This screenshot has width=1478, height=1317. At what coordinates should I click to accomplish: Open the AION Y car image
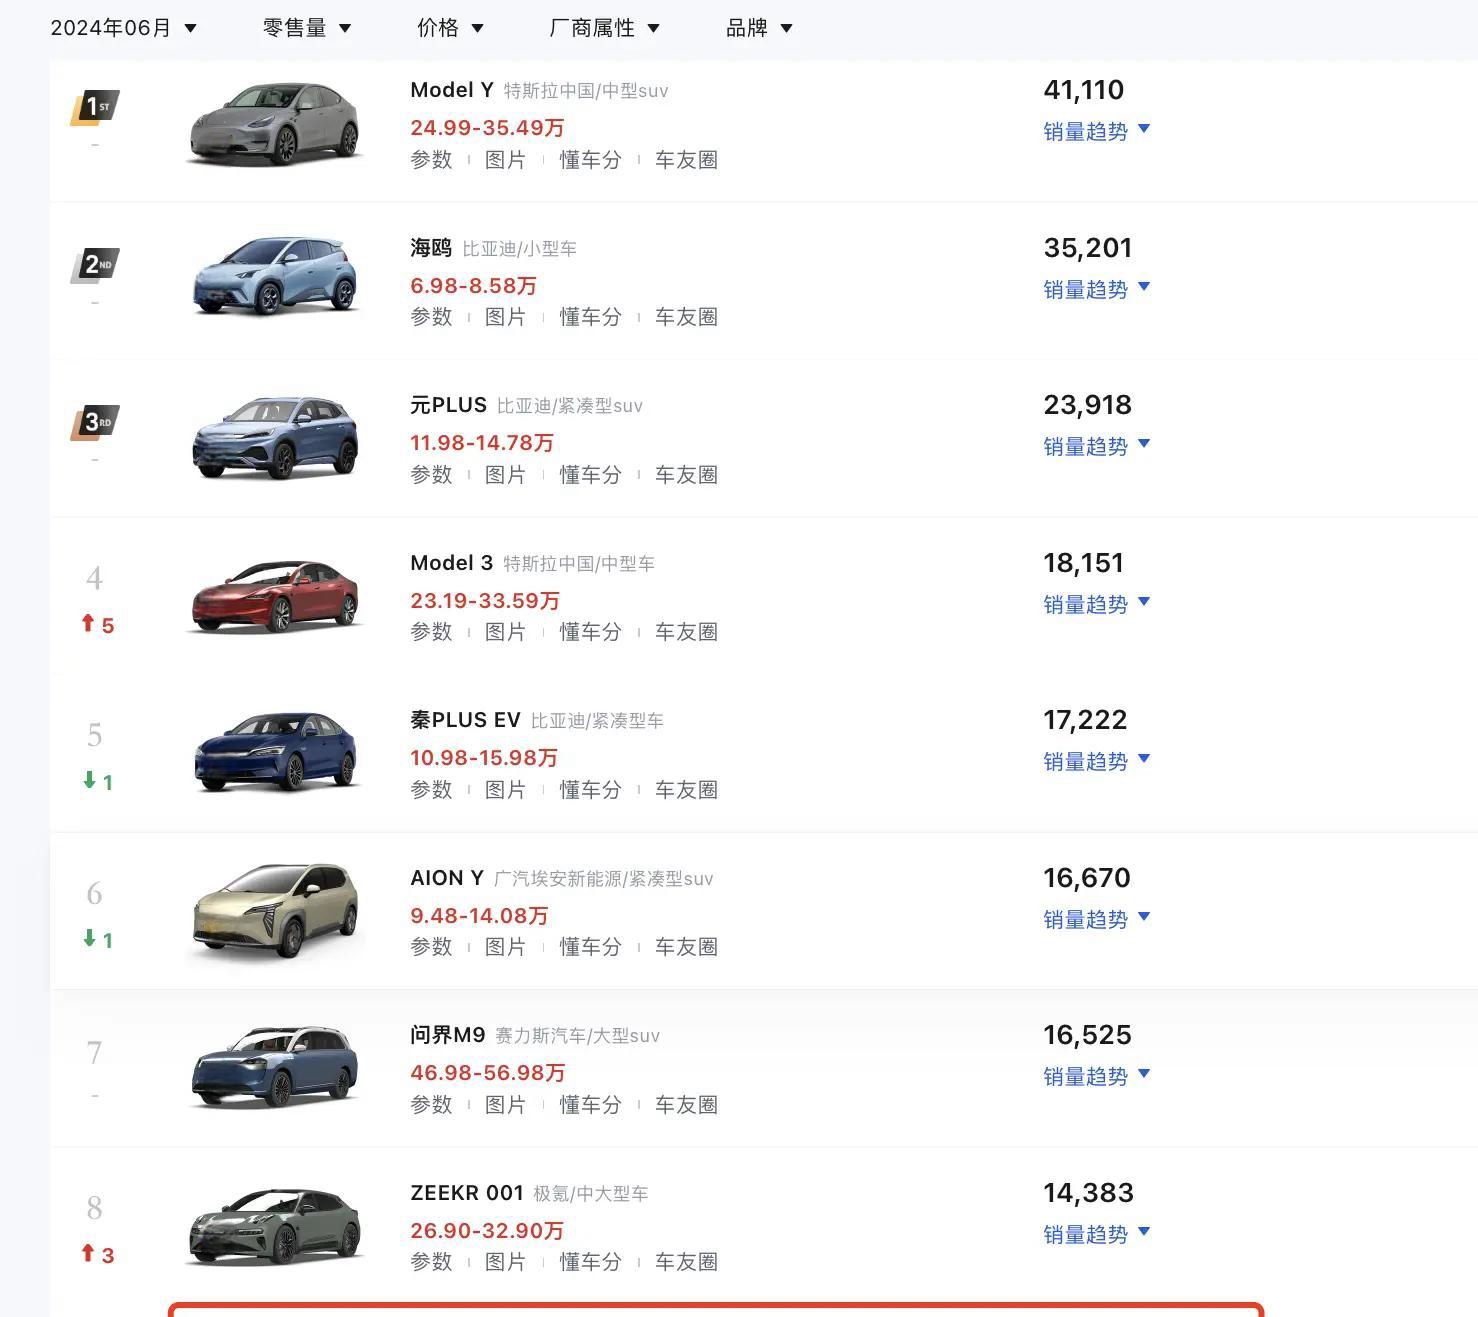pos(275,910)
